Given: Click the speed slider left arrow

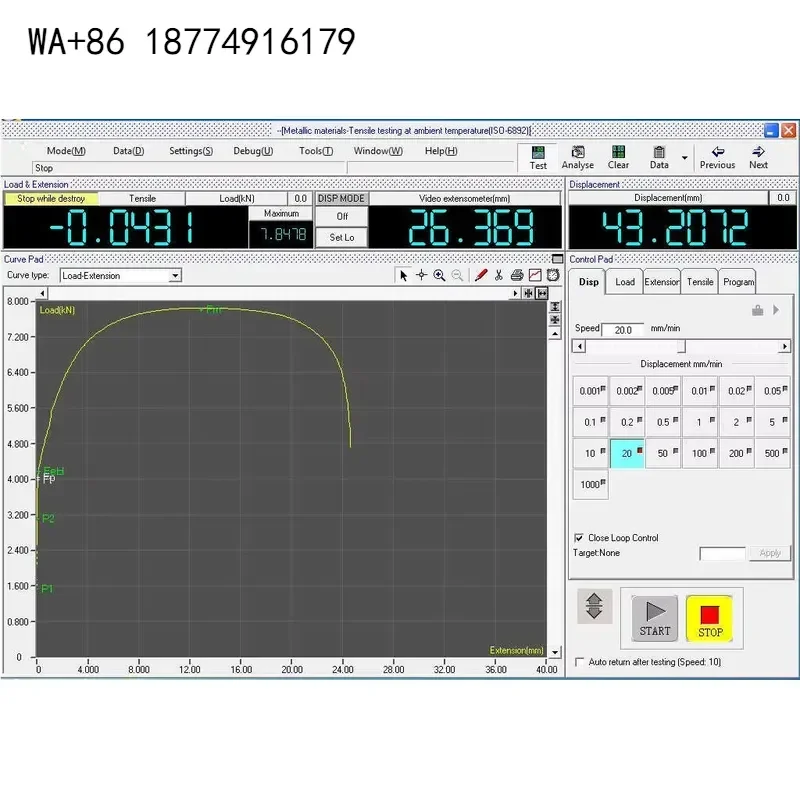Looking at the screenshot, I should click(579, 346).
